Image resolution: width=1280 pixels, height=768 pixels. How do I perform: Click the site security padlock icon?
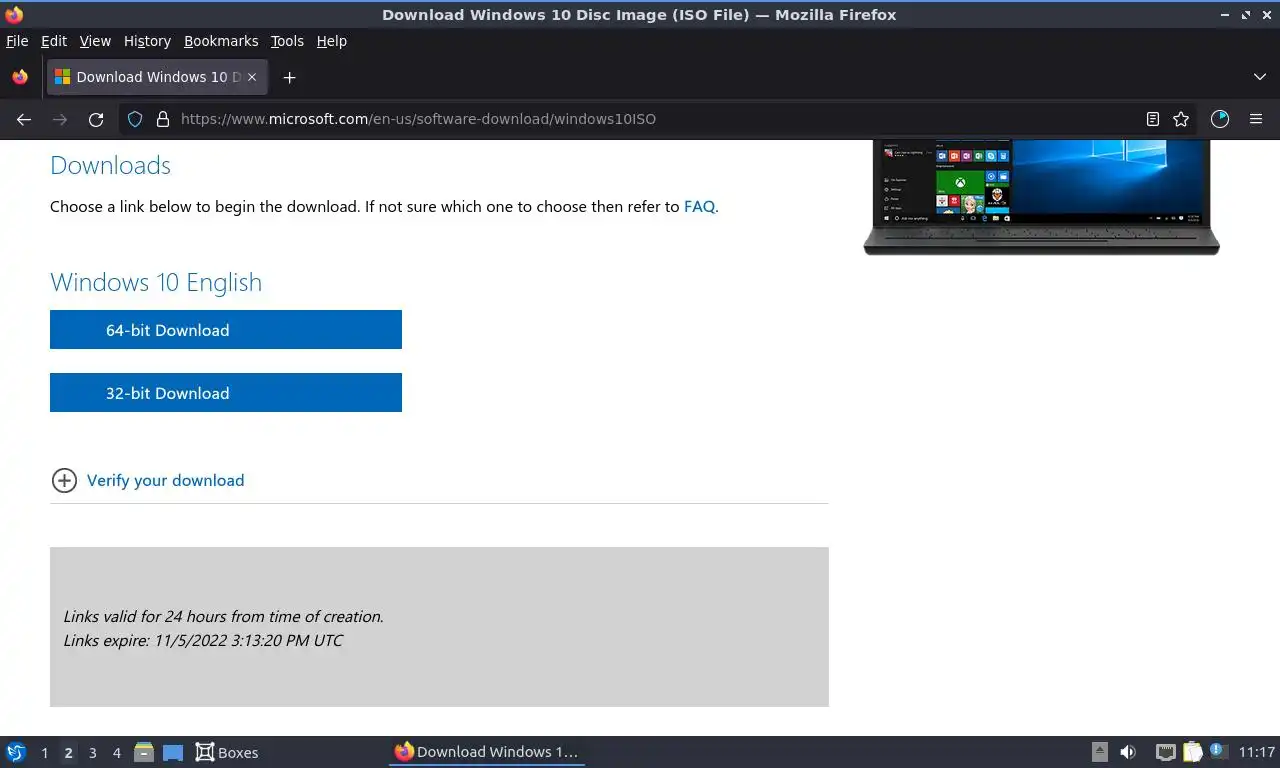pos(163,119)
